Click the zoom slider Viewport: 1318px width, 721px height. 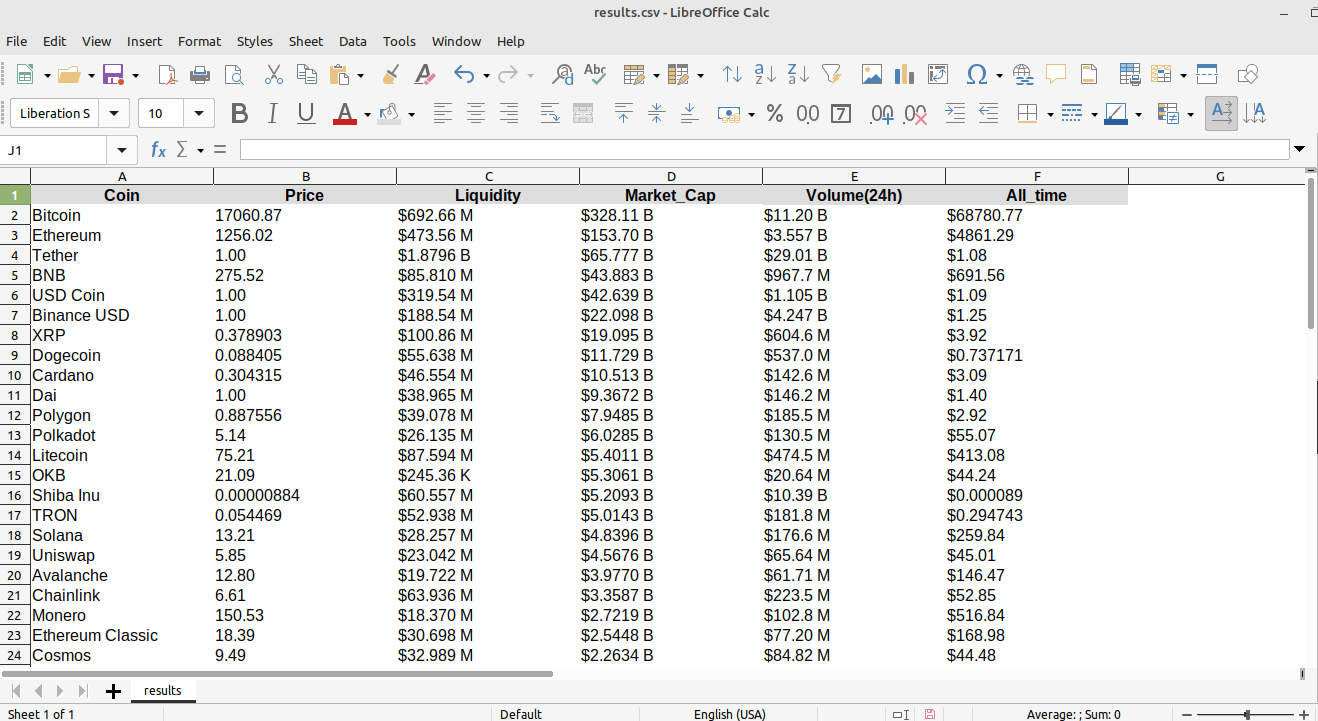click(1247, 714)
